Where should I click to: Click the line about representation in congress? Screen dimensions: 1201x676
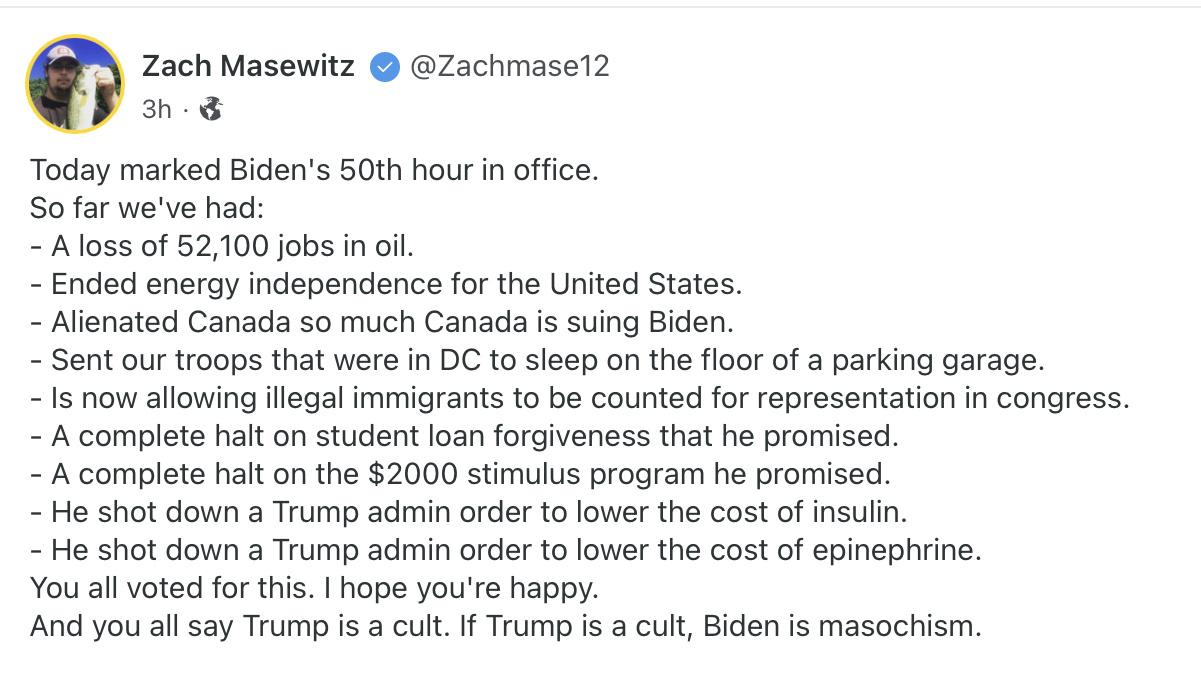click(580, 398)
